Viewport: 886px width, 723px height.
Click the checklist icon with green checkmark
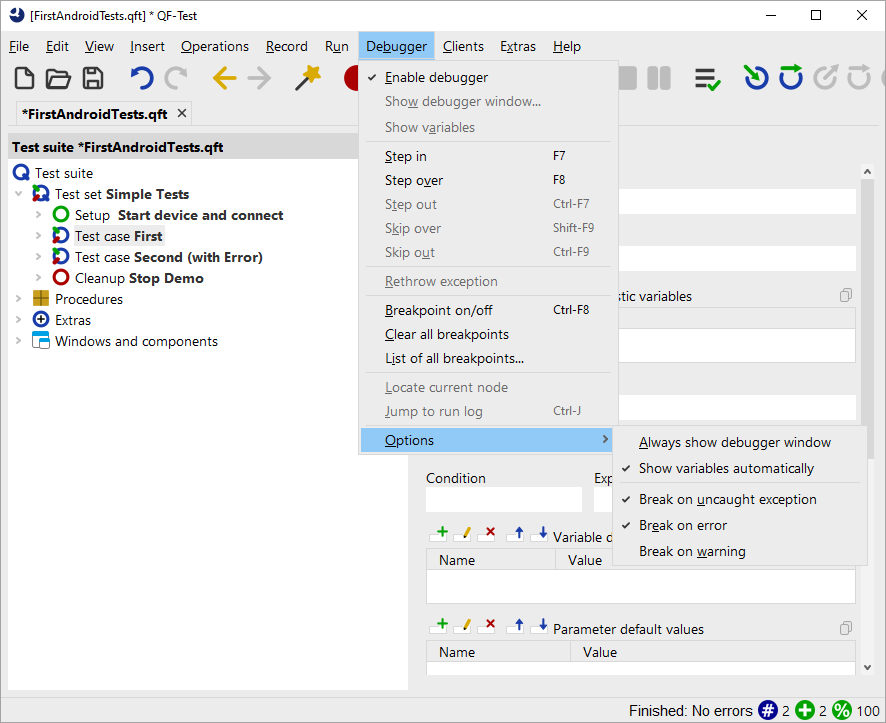pos(708,79)
